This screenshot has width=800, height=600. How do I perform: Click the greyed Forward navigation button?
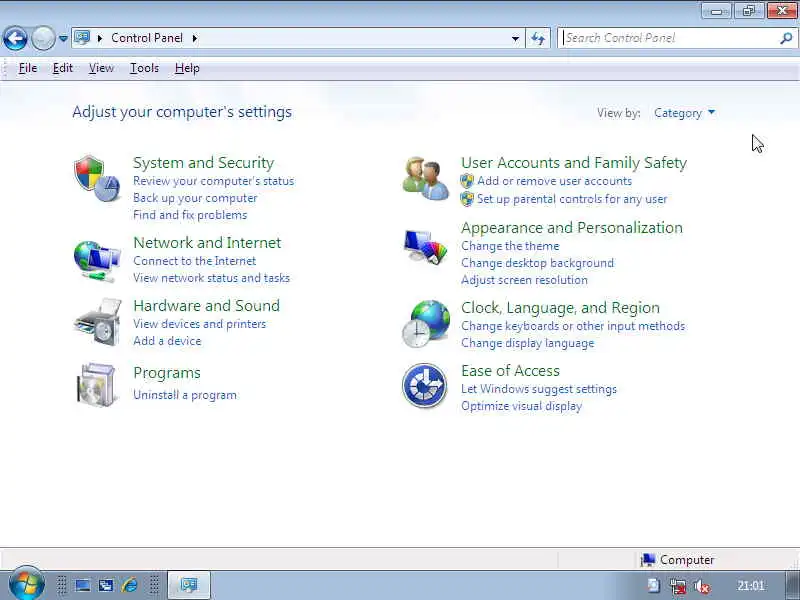pyautogui.click(x=43, y=38)
